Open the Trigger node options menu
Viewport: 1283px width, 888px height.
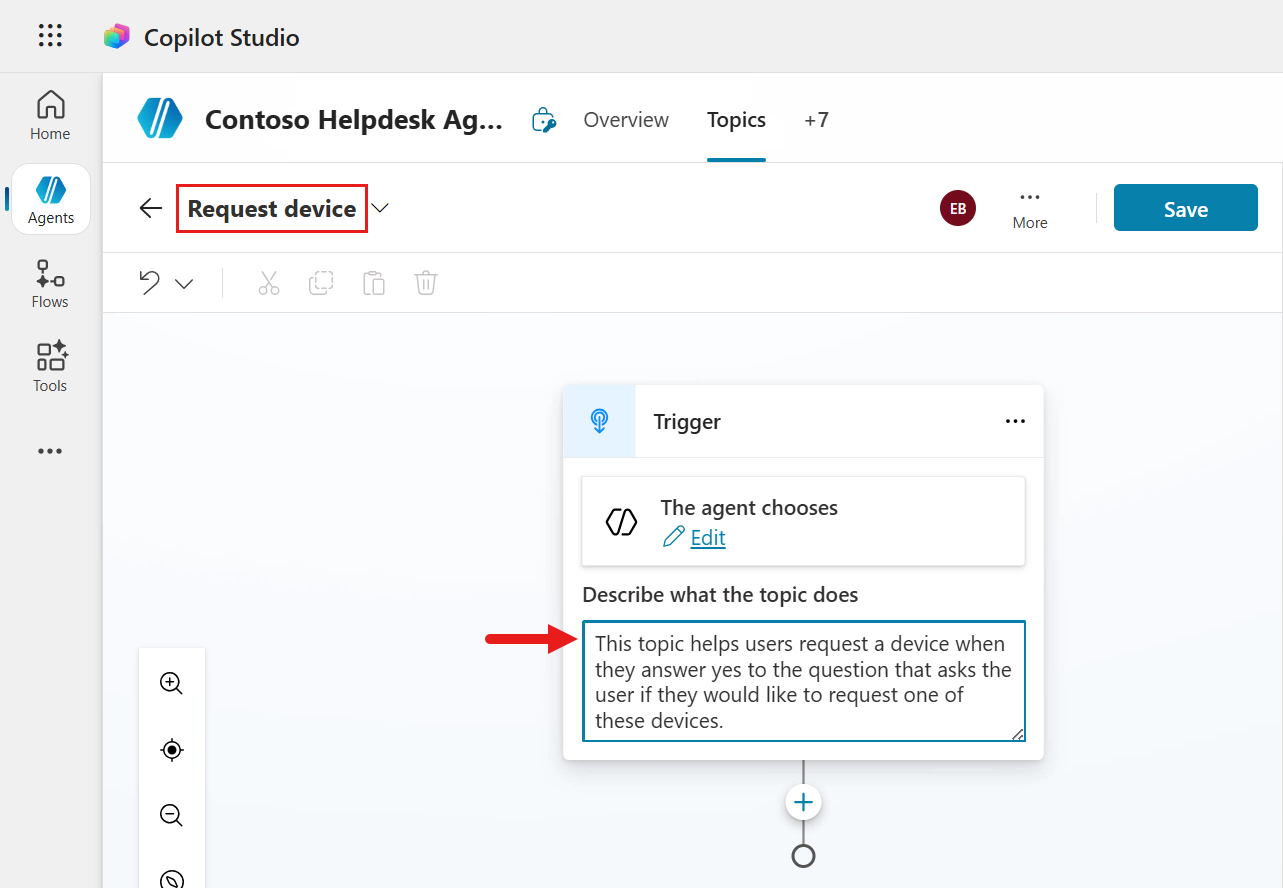point(1015,421)
